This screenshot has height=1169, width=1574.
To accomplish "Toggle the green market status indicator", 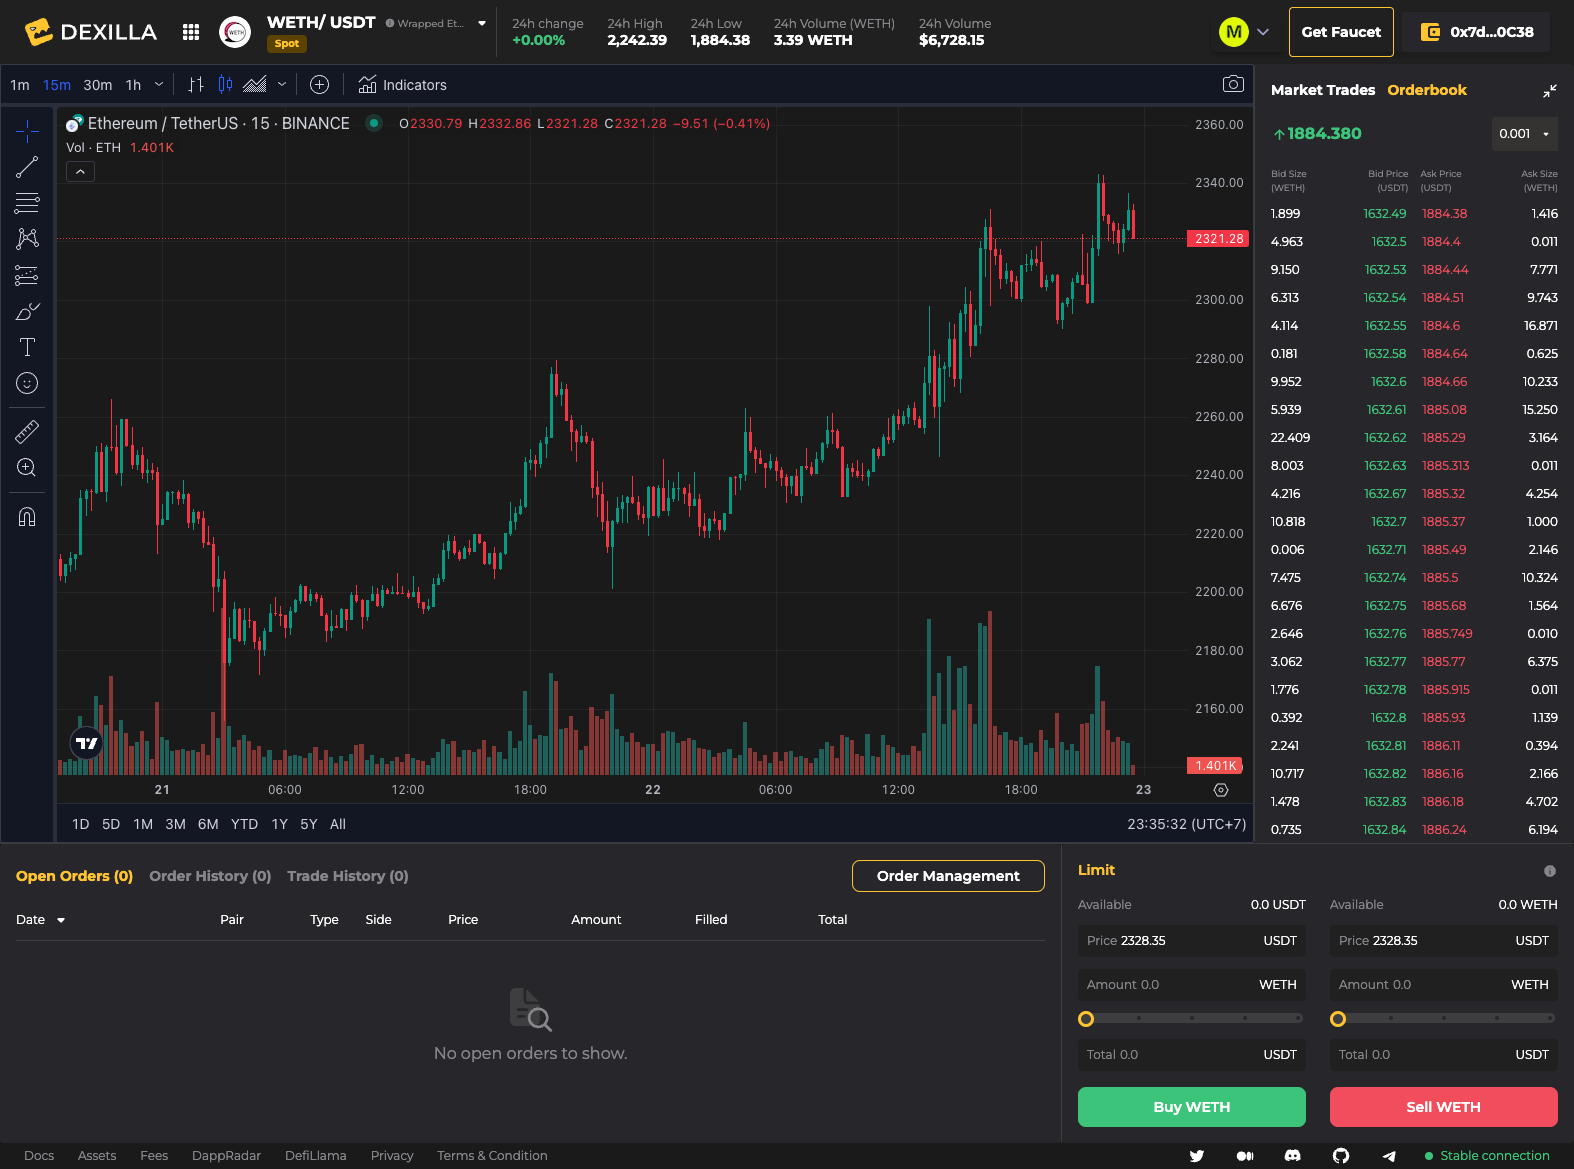I will [x=374, y=123].
